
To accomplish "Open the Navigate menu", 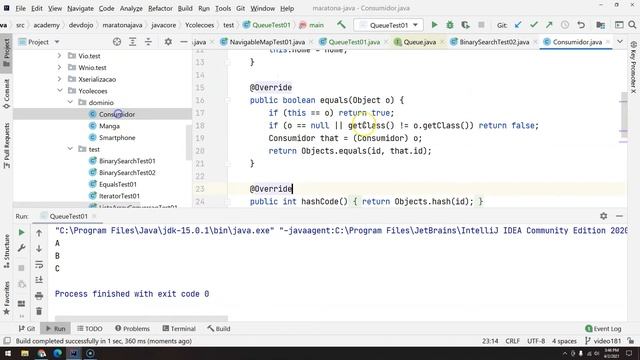I will pyautogui.click(x=80, y=8).
